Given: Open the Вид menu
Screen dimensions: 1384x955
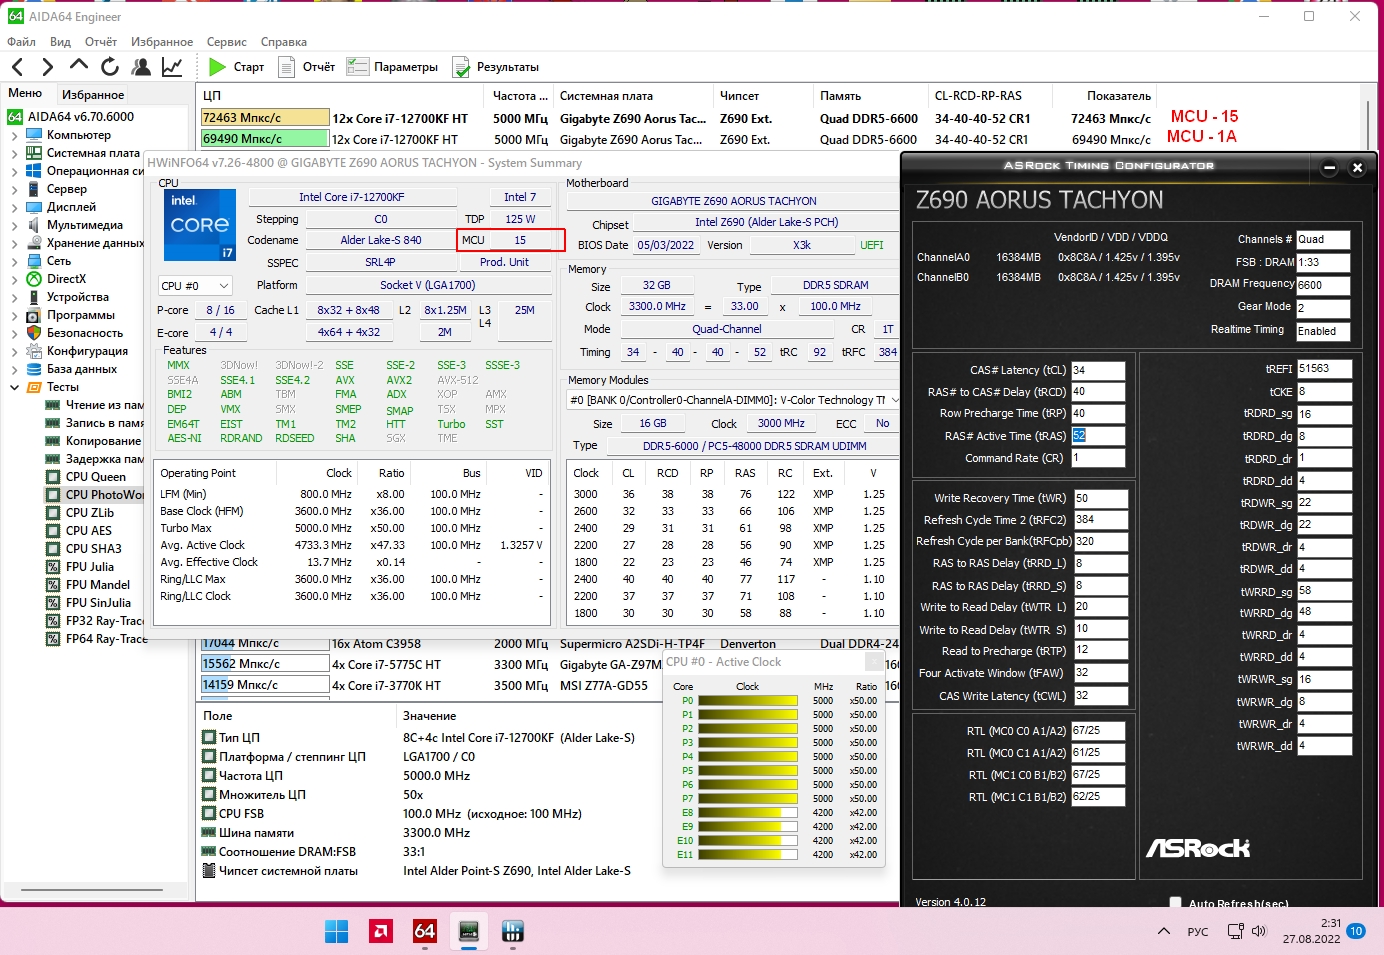Looking at the screenshot, I should [x=60, y=42].
